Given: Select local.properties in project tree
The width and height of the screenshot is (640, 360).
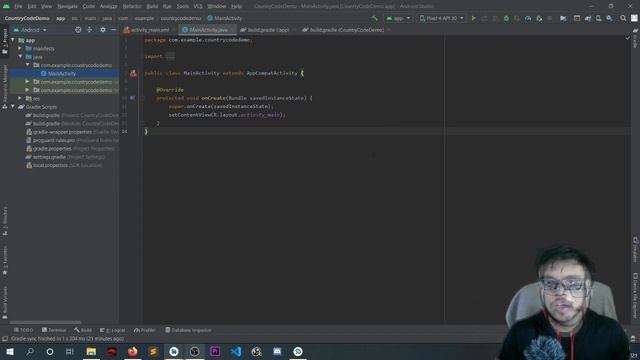Looking at the screenshot, I should click(x=50, y=165).
